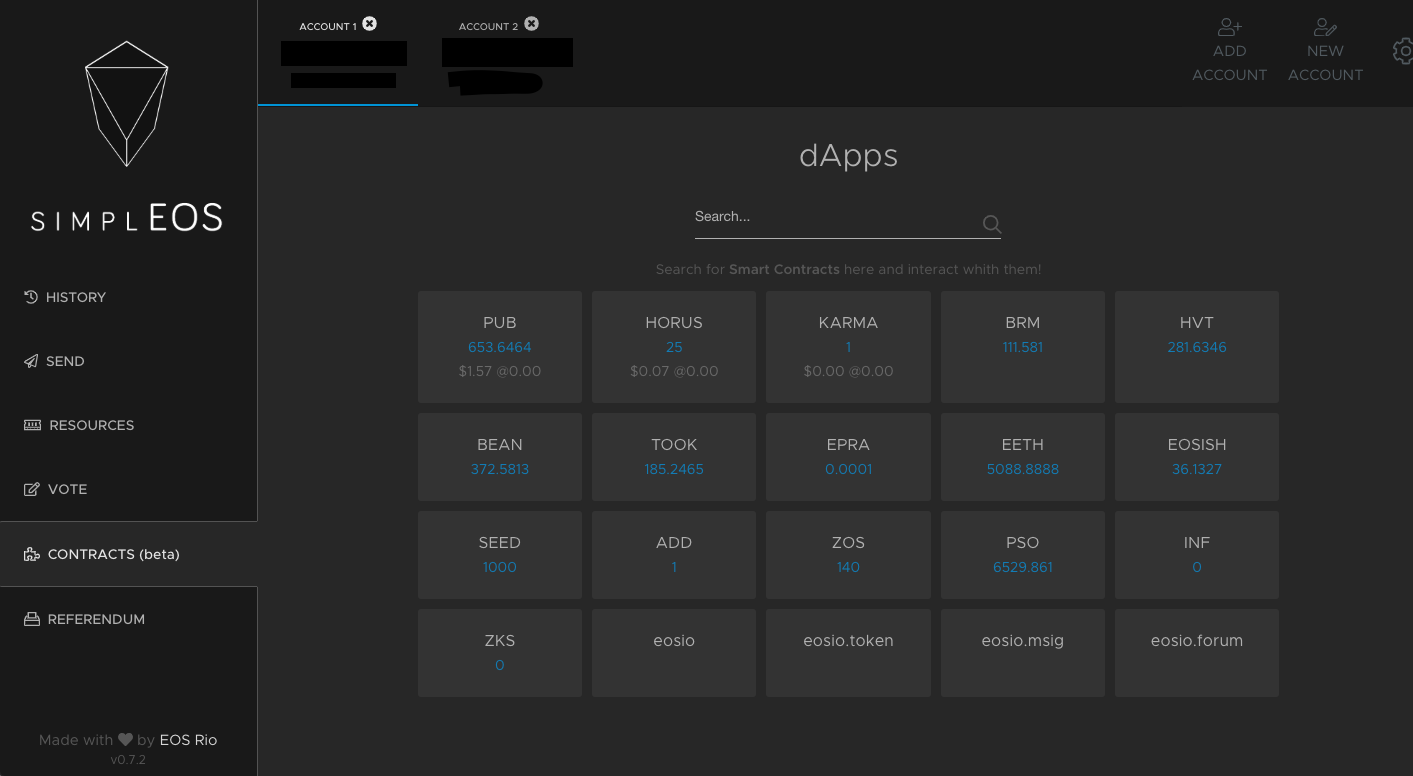The height and width of the screenshot is (776, 1413).
Task: Select the PUB token card
Action: click(x=500, y=347)
